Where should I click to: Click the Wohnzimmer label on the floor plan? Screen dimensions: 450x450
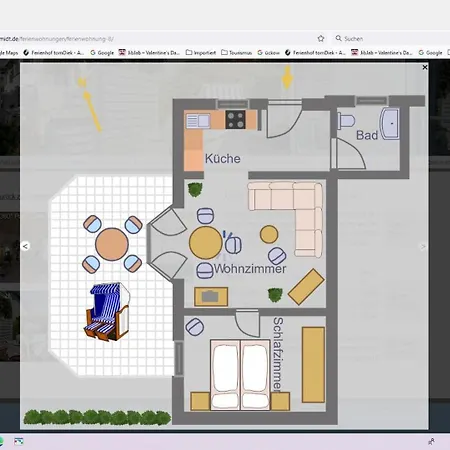tap(250, 269)
